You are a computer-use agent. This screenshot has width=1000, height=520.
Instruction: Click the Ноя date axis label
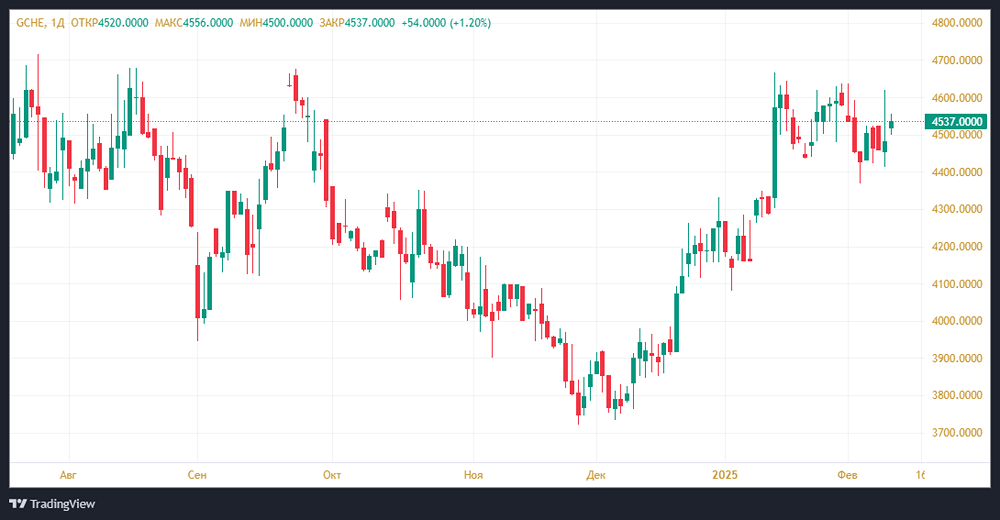tap(473, 475)
